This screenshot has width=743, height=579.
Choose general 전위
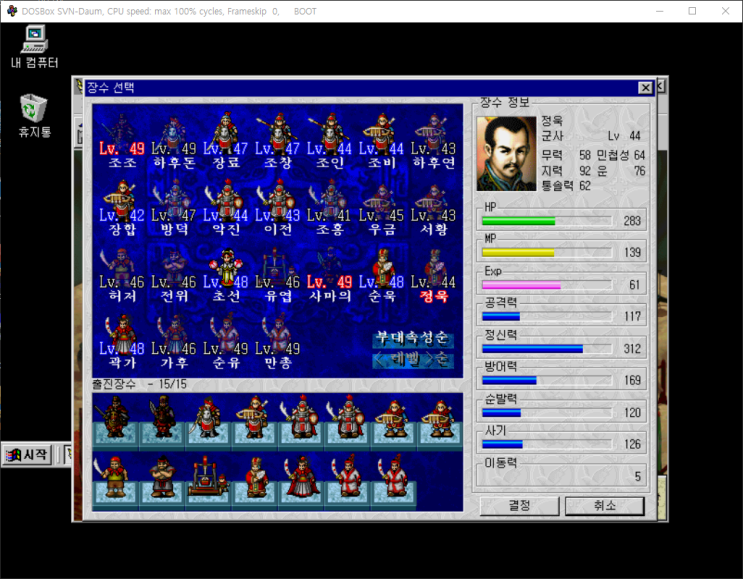pos(174,274)
